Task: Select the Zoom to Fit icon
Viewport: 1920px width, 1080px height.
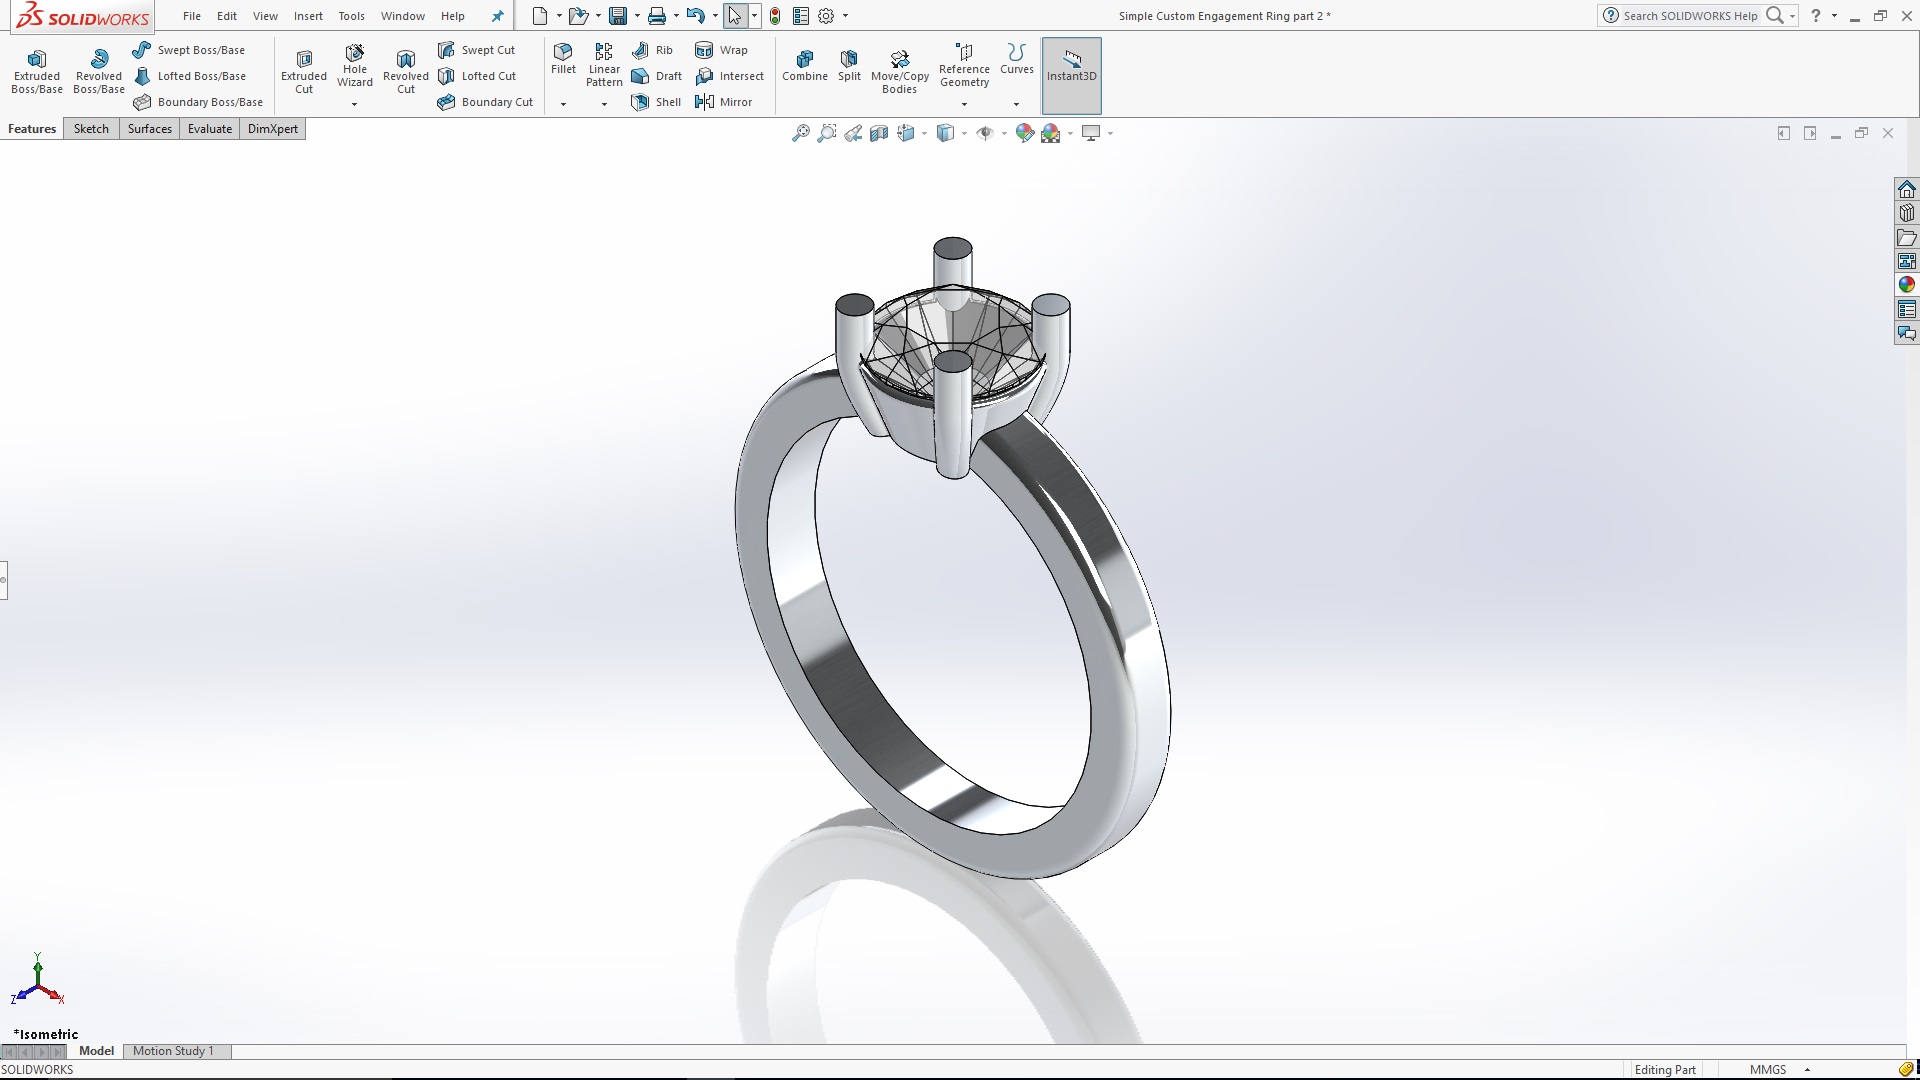Action: pyautogui.click(x=800, y=133)
